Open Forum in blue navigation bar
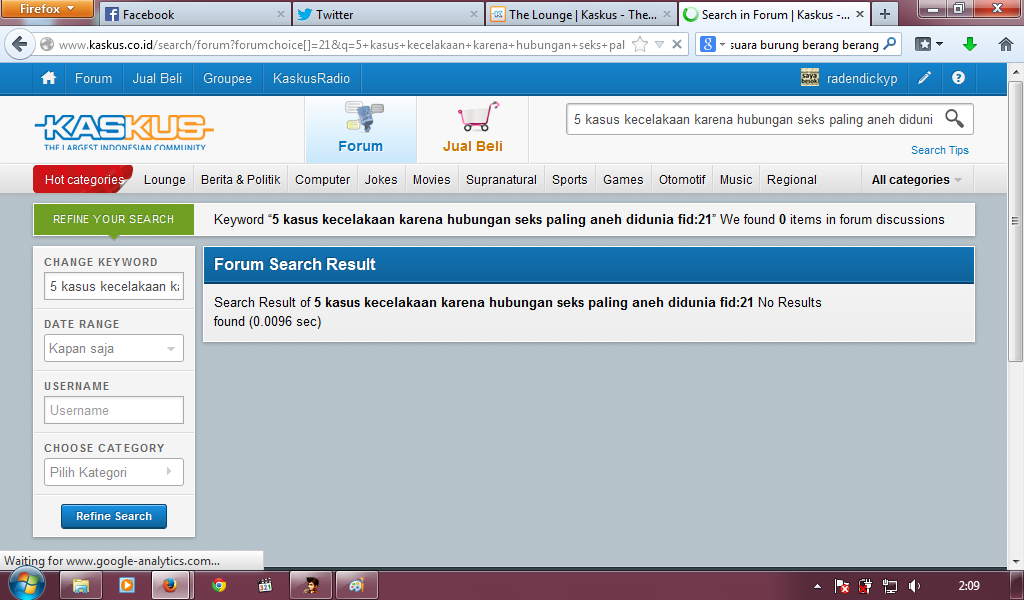This screenshot has height=600, width=1024. click(x=93, y=78)
